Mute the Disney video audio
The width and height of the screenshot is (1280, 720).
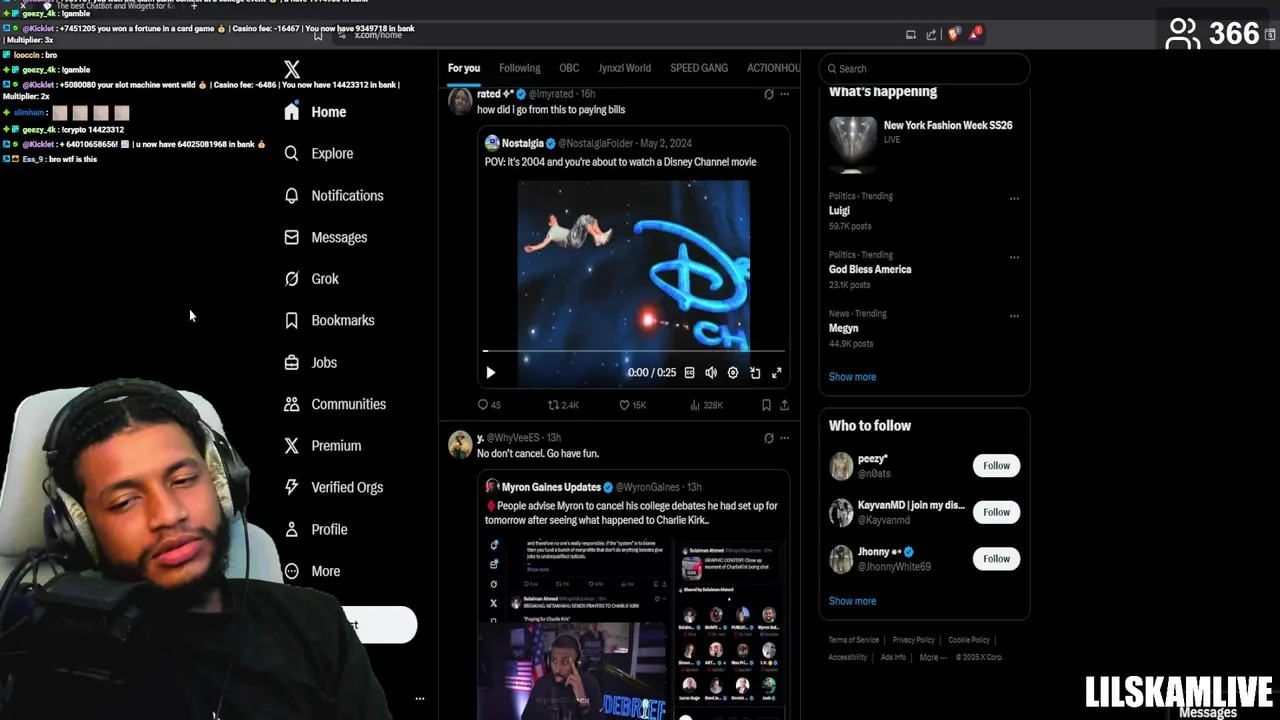tap(711, 372)
